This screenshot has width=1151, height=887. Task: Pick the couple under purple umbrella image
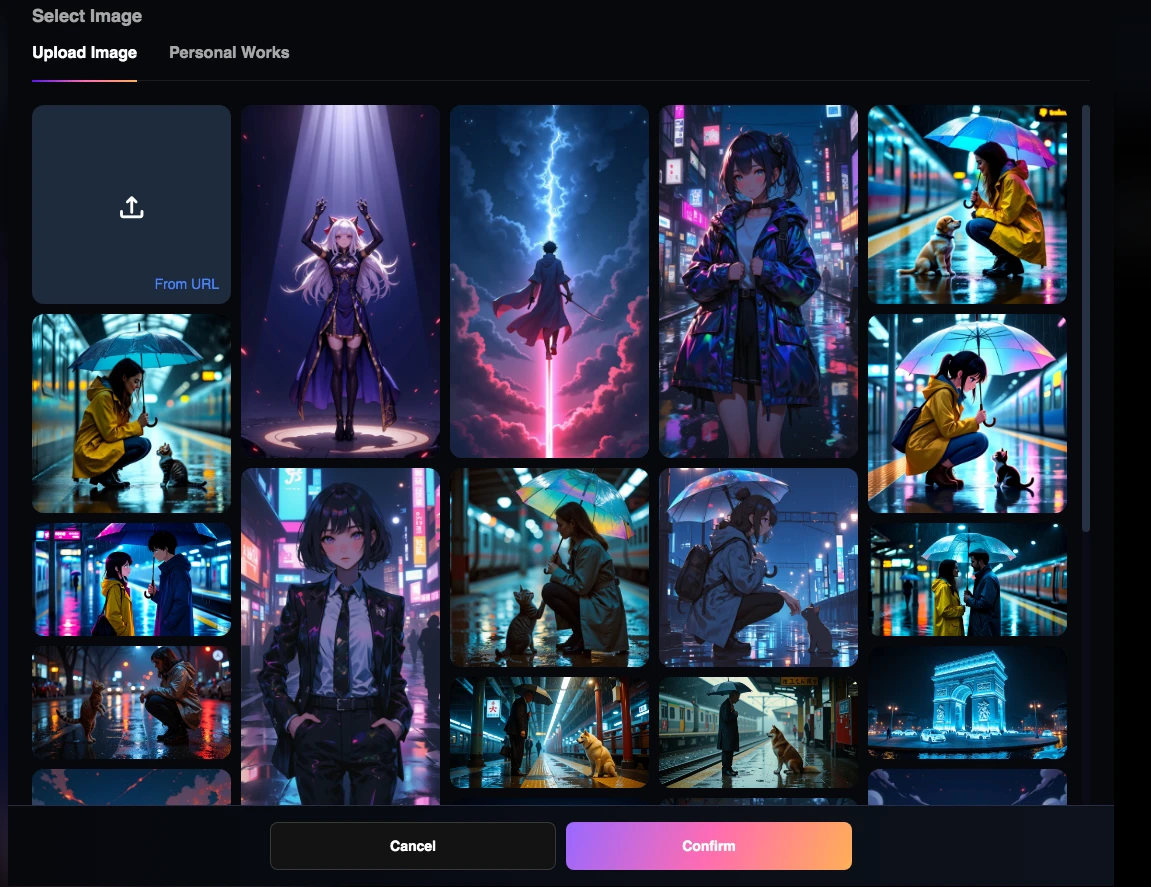[x=131, y=579]
